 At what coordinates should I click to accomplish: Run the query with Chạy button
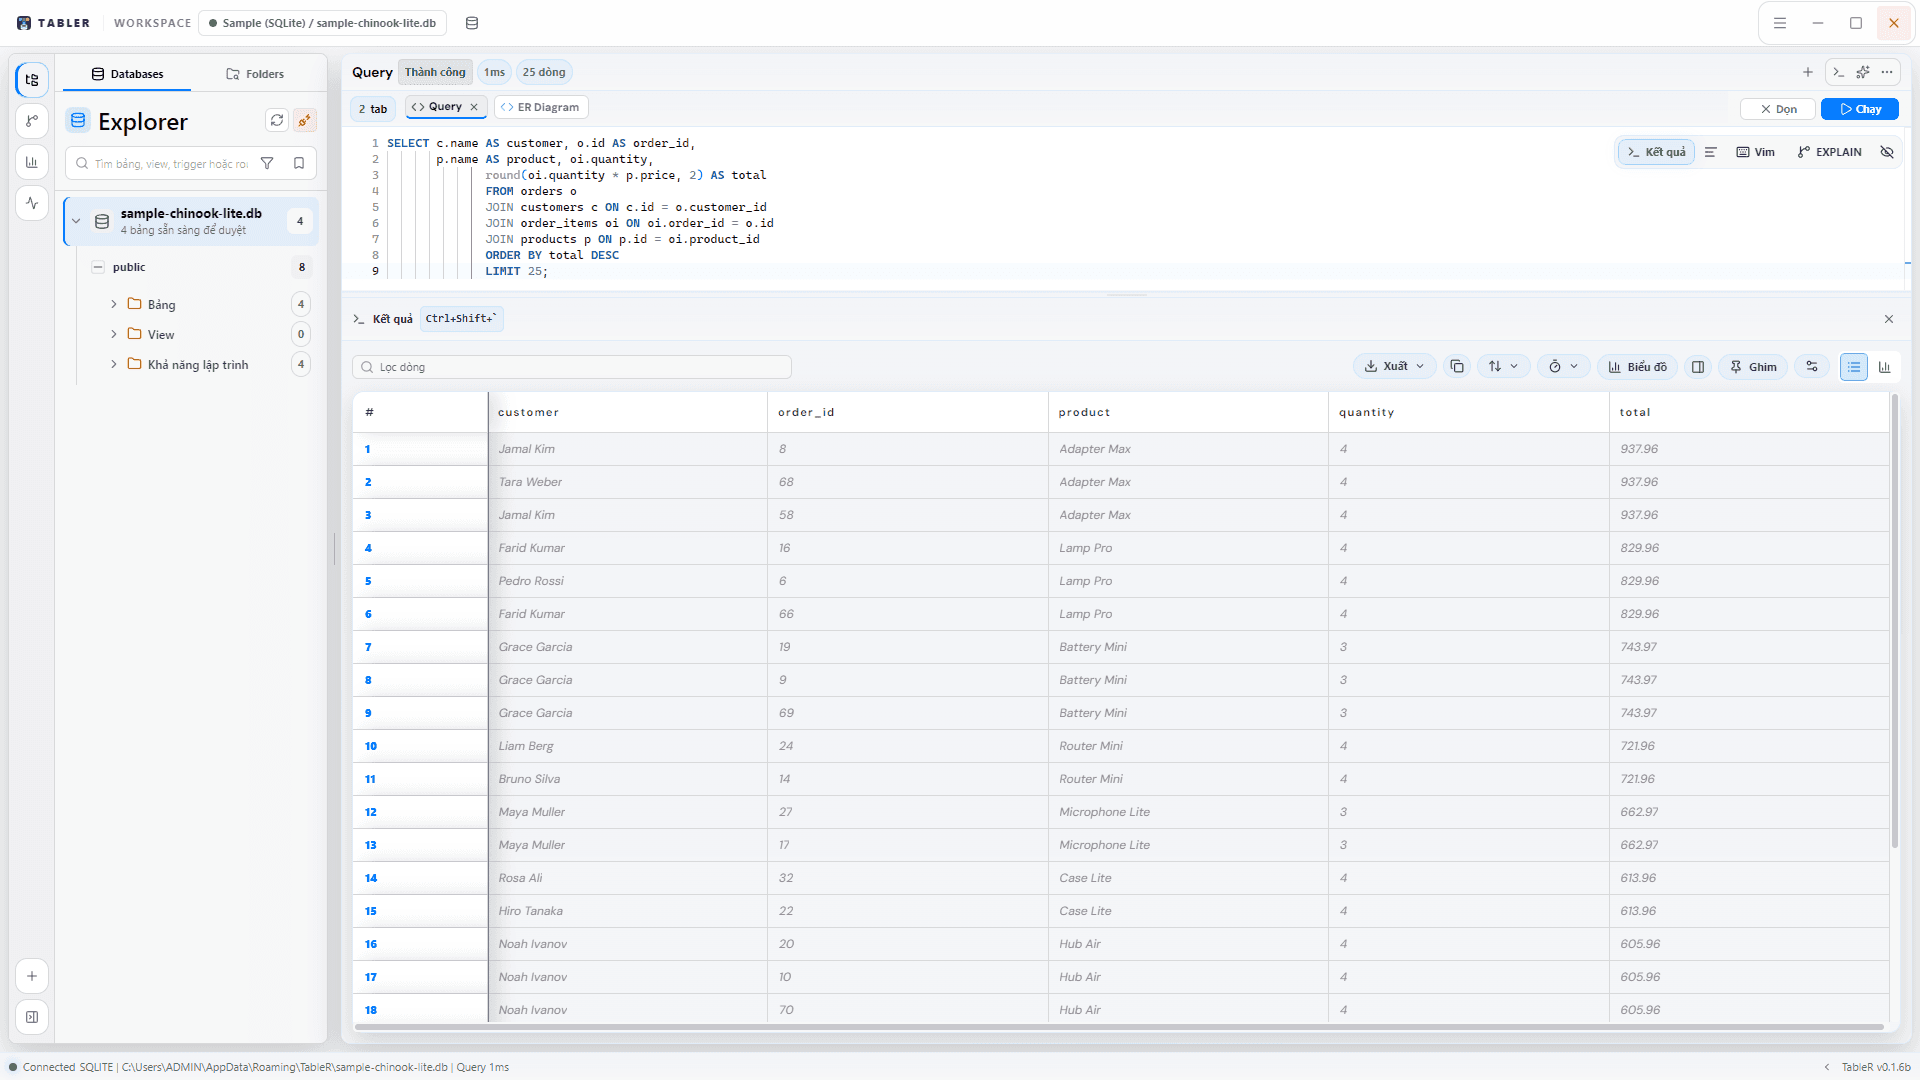pos(1859,109)
